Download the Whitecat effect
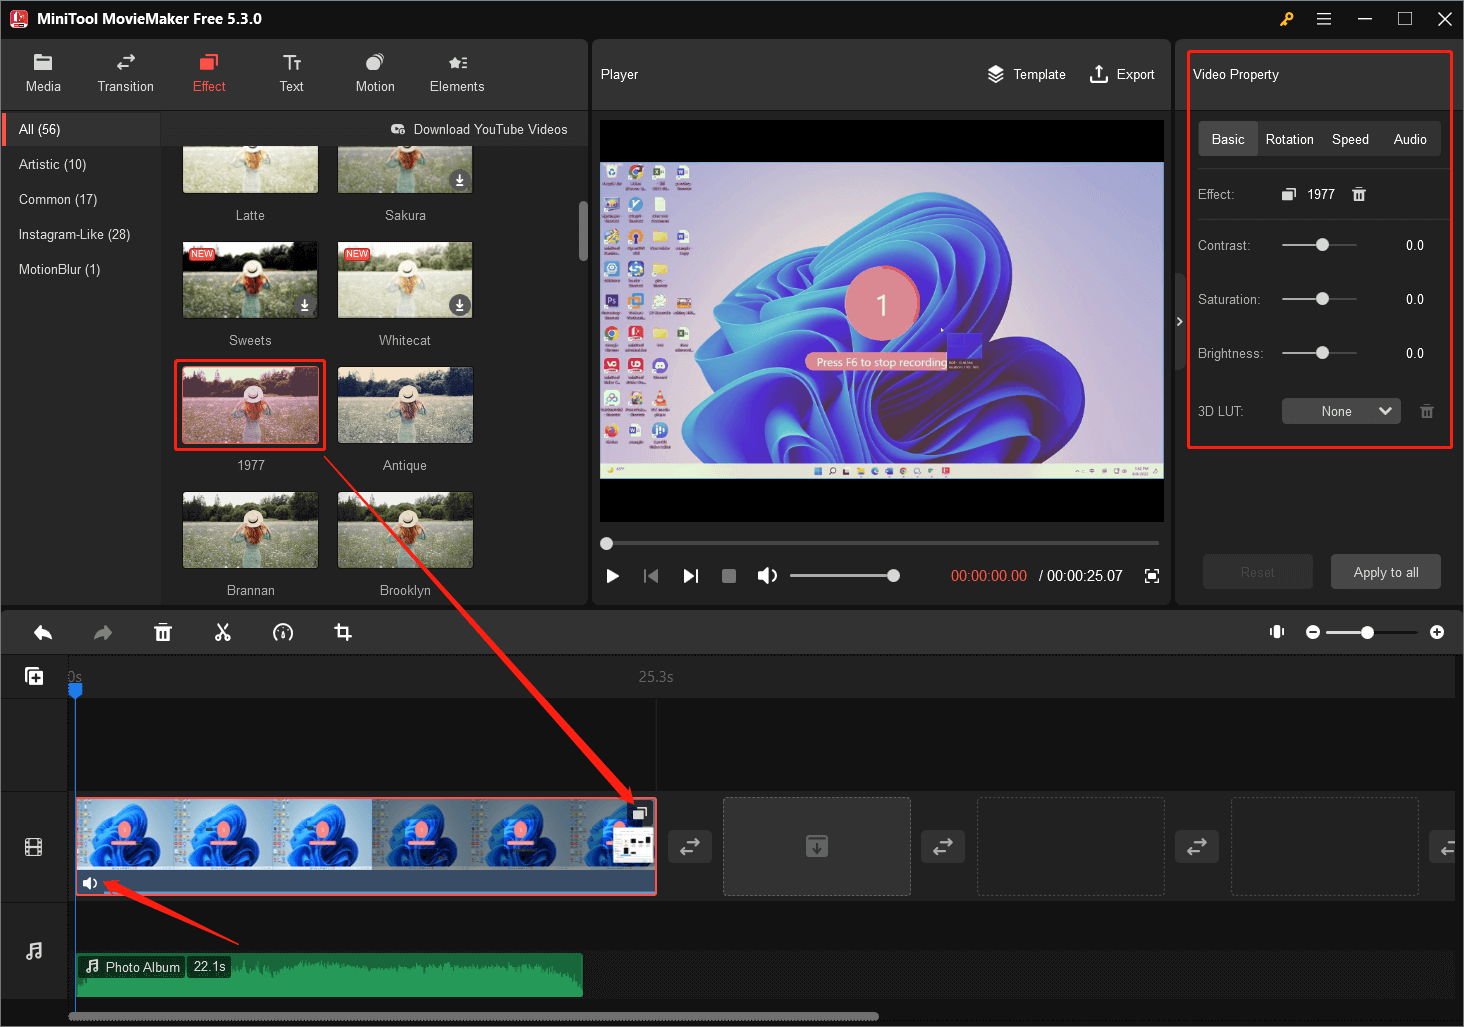This screenshot has height=1027, width=1464. [460, 305]
